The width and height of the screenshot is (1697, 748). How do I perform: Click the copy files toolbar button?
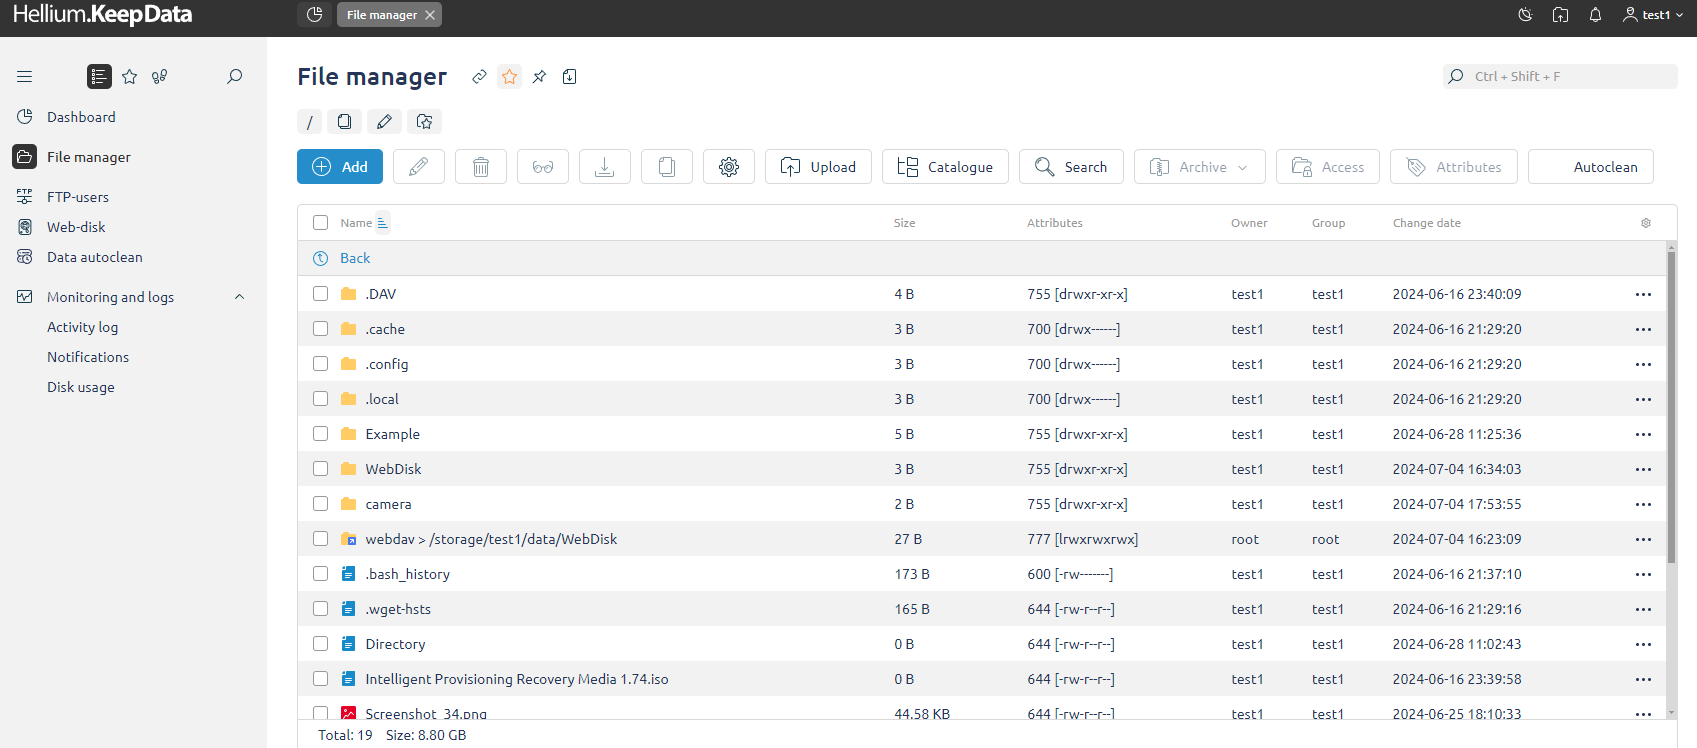tap(667, 167)
